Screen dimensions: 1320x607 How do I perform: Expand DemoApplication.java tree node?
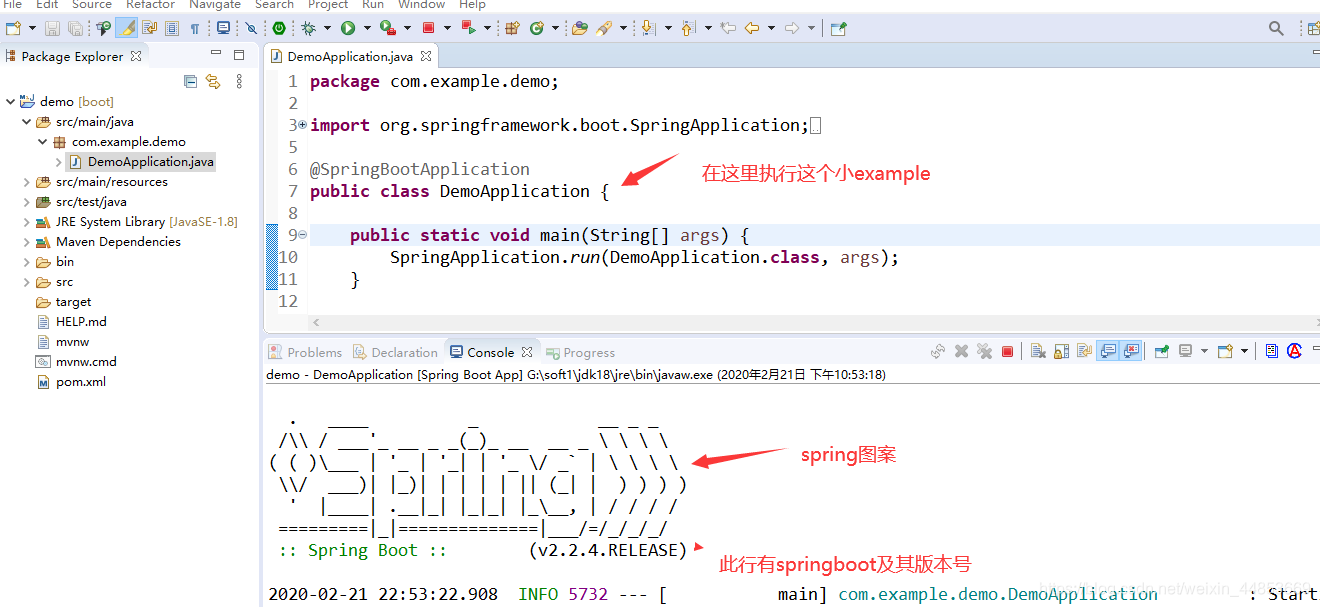pos(59,162)
